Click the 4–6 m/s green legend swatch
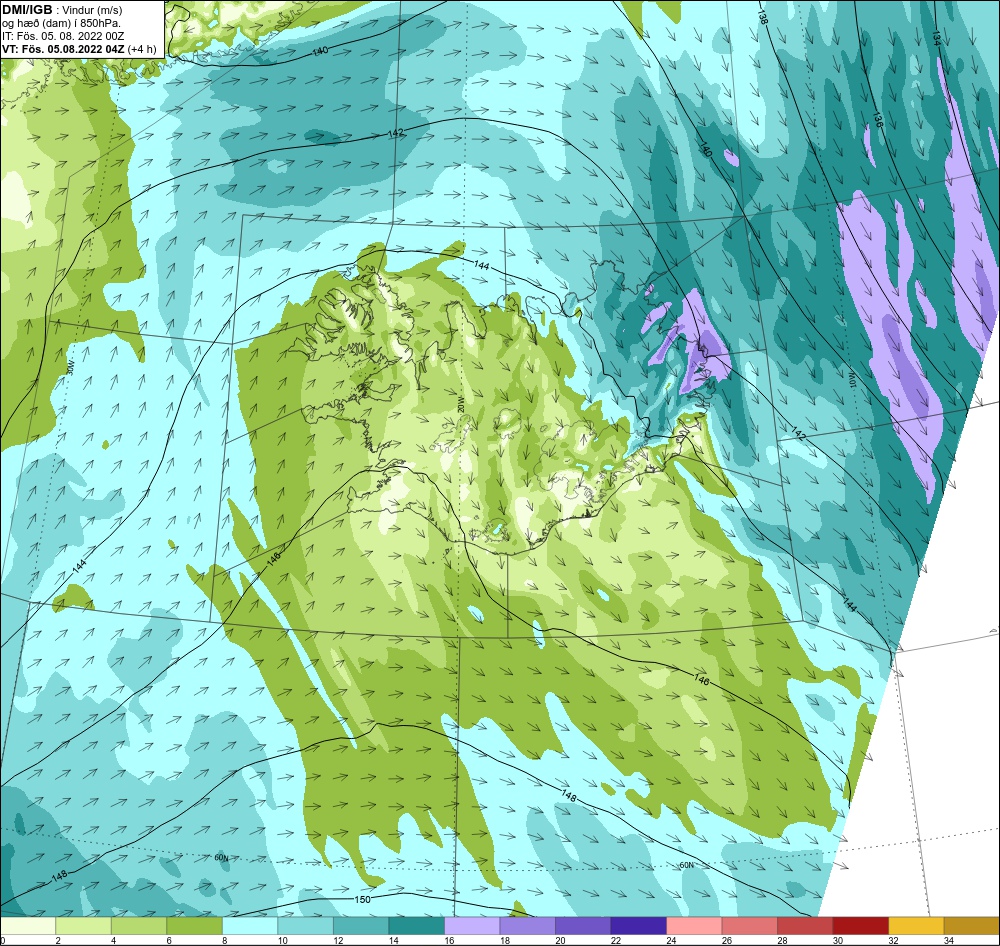The image size is (1000, 946). click(x=139, y=926)
